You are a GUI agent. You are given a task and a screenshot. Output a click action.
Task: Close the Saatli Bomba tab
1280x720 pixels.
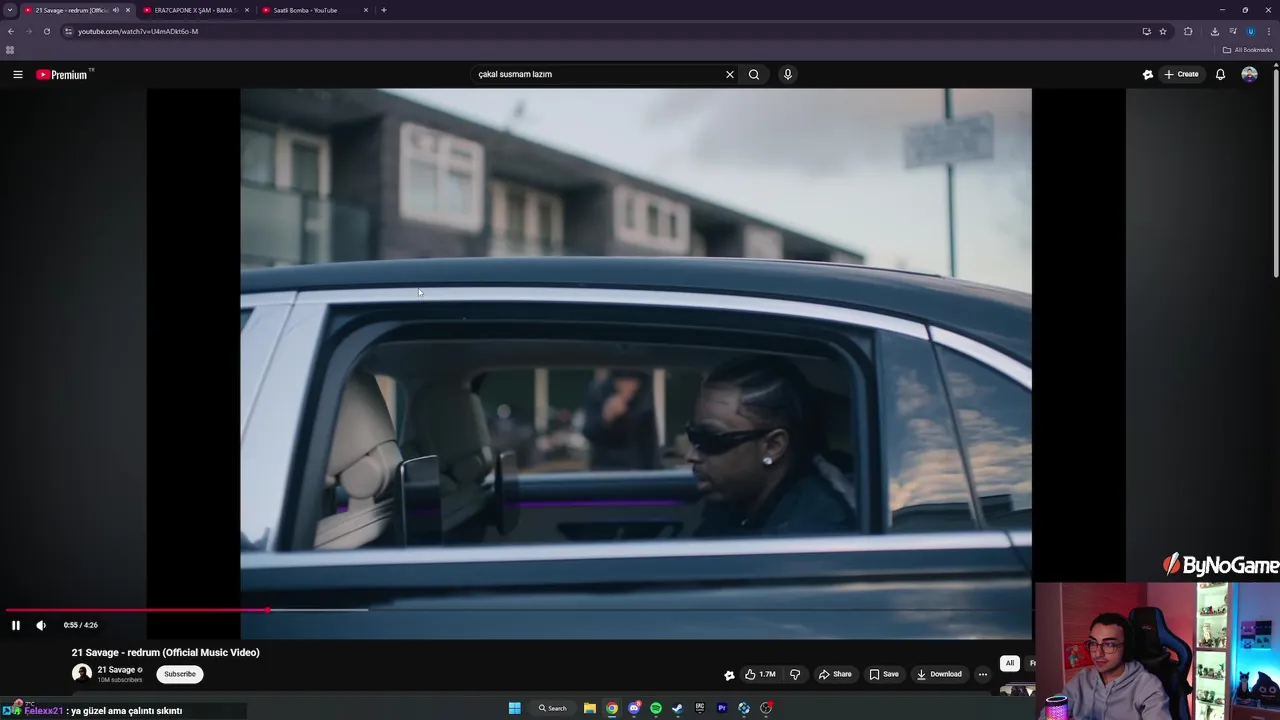click(x=366, y=10)
